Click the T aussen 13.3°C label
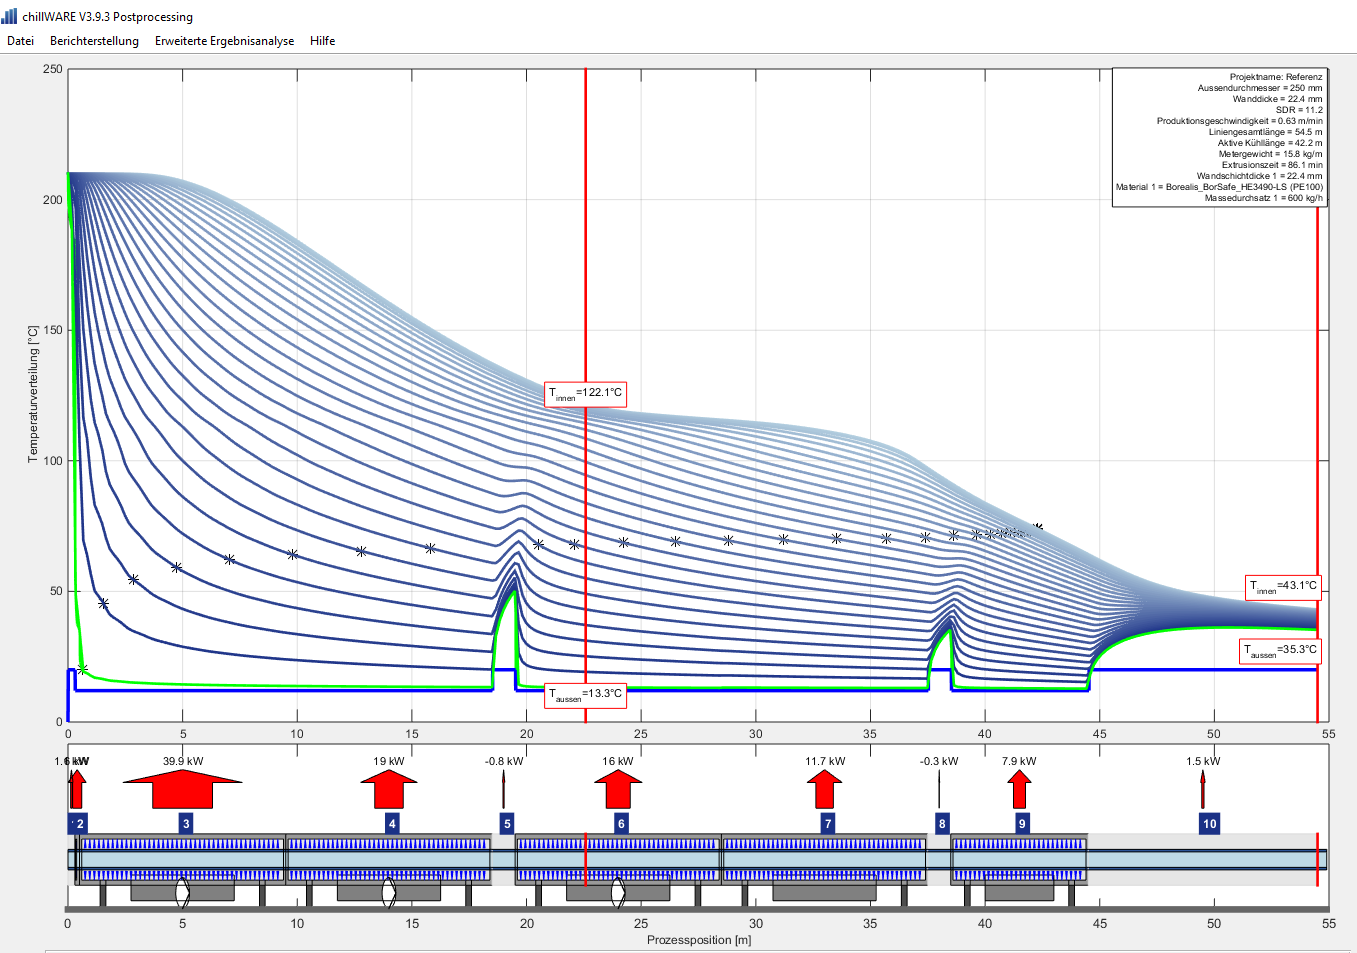Viewport: 1357px width, 953px height. pos(585,695)
